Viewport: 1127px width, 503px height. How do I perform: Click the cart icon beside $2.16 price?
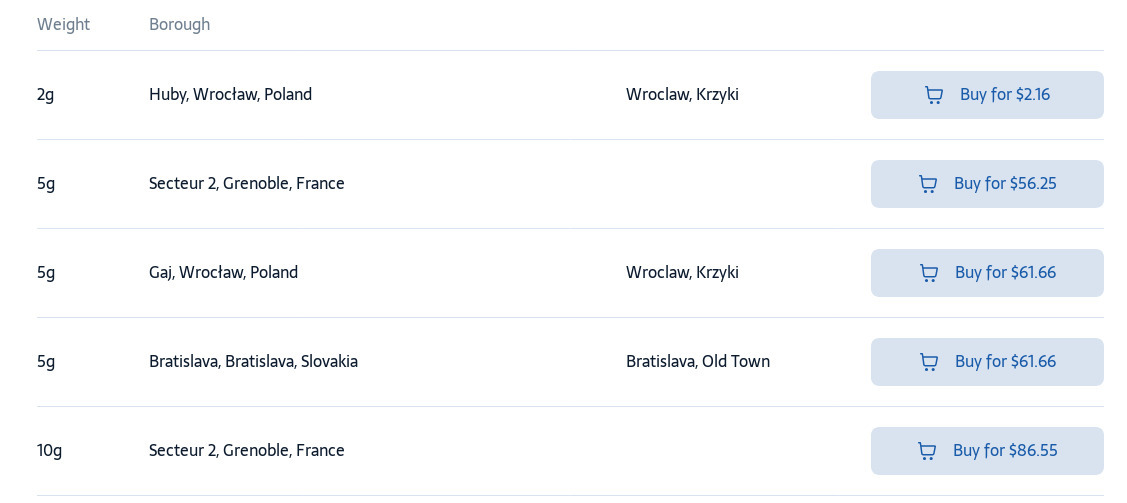click(x=934, y=95)
